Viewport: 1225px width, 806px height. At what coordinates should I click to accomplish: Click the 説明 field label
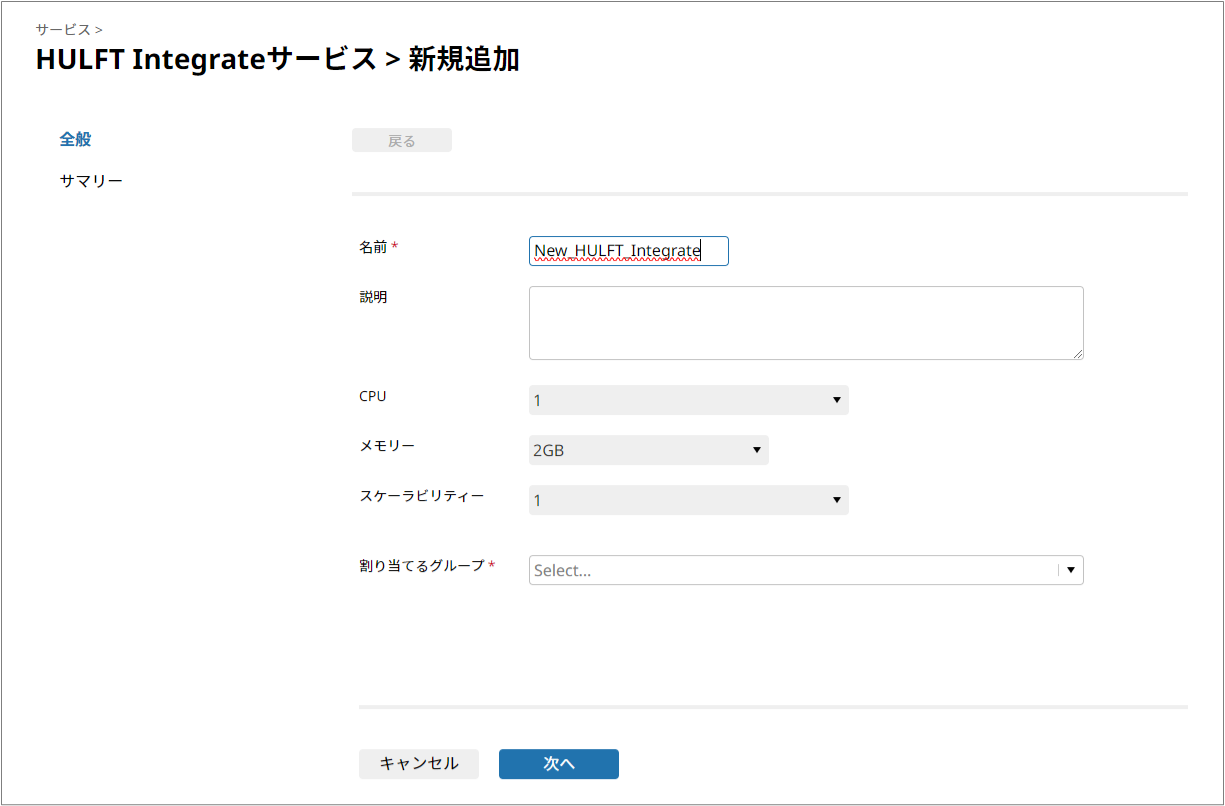[373, 297]
